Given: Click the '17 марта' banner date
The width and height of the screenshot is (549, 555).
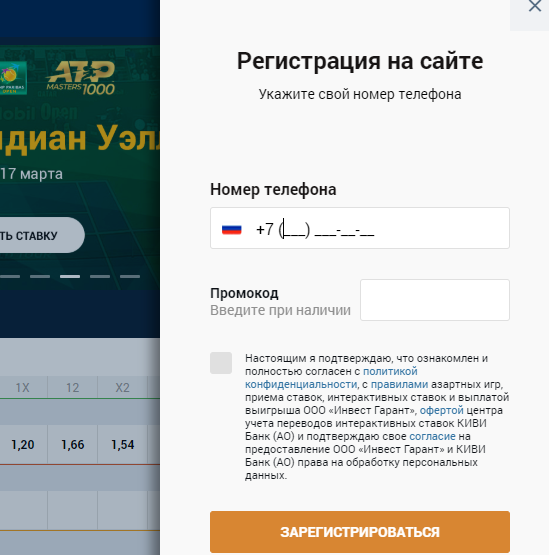Looking at the screenshot, I should [31, 174].
